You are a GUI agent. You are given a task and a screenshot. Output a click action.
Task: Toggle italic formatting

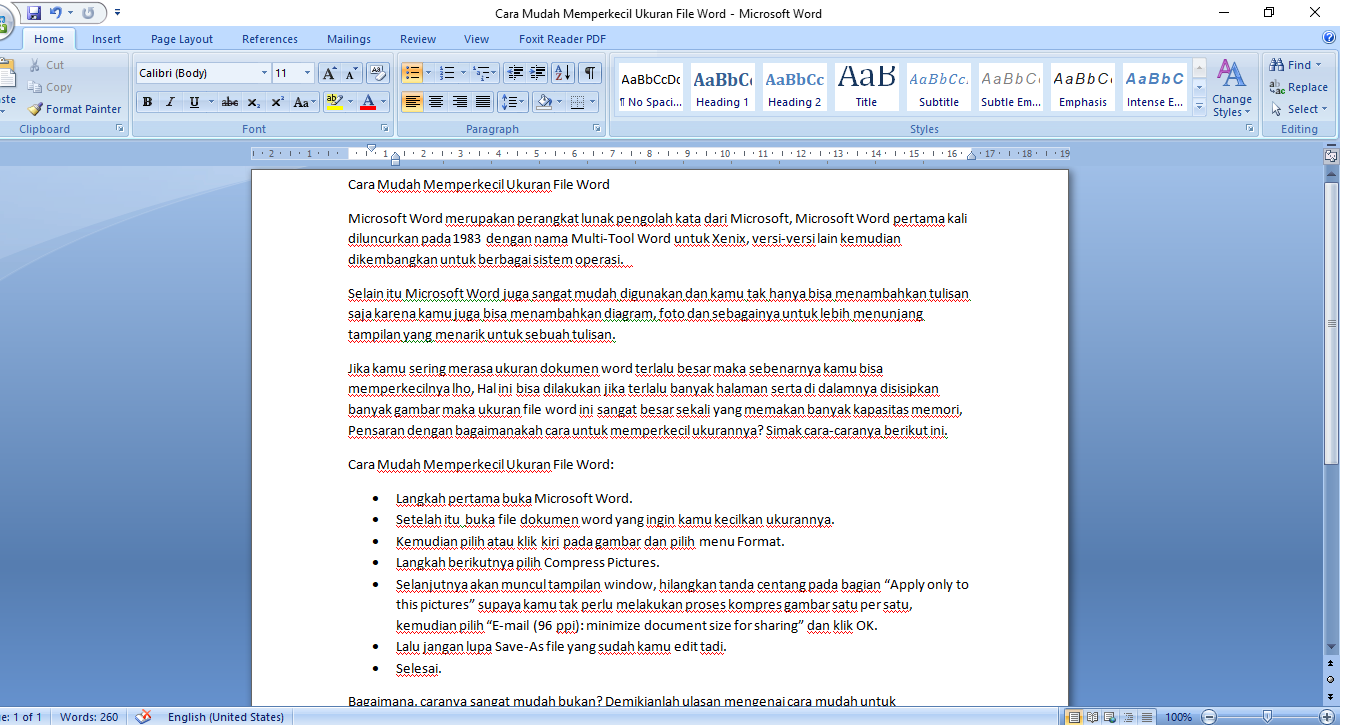170,102
